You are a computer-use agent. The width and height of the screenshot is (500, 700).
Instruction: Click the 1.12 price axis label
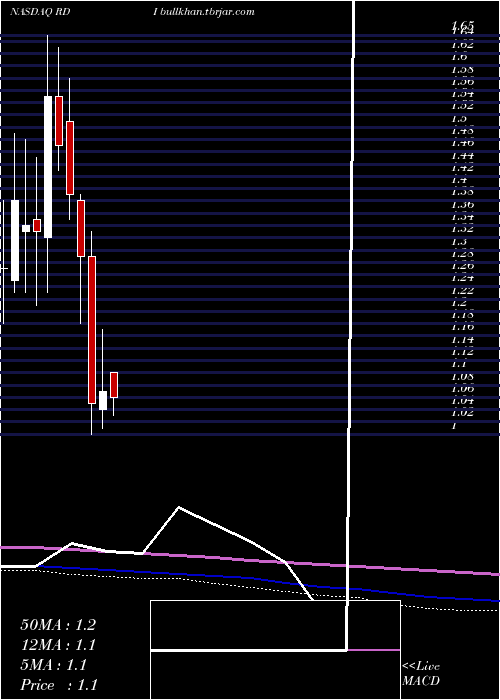tap(462, 352)
